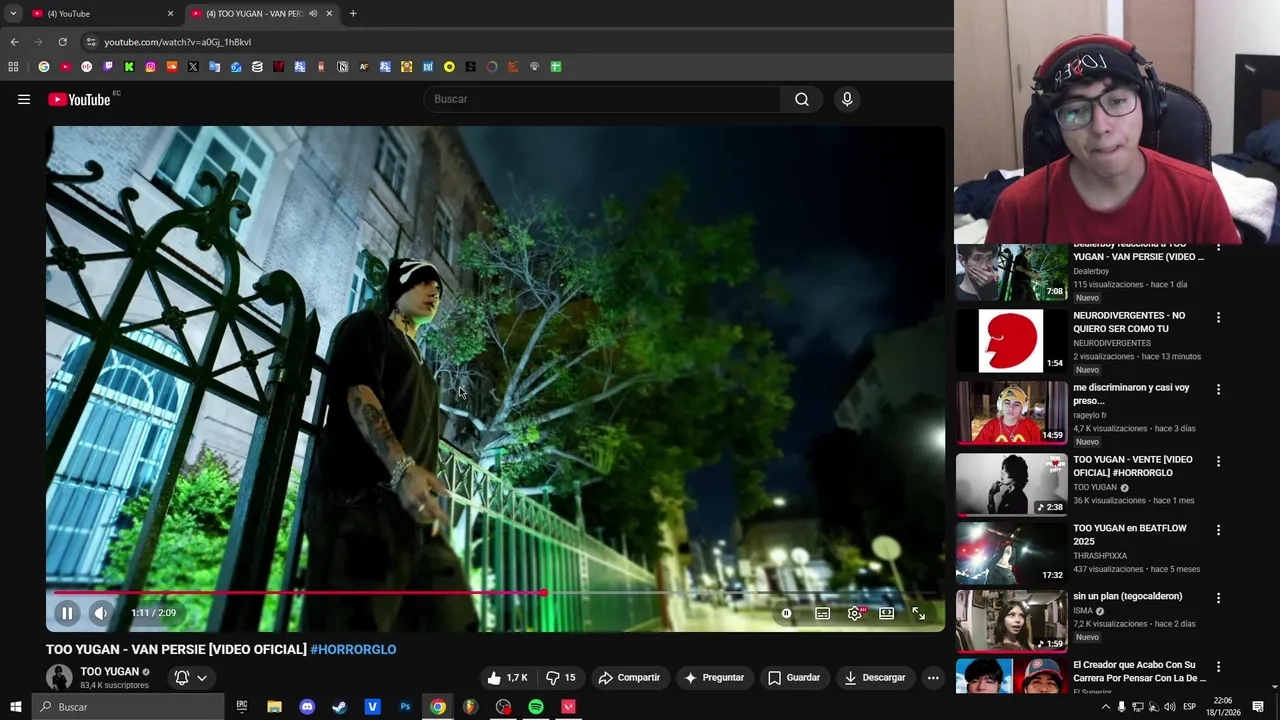Viewport: 1280px width, 720px height.
Task: Open TOO YUGAN channel avatar
Action: [59, 678]
